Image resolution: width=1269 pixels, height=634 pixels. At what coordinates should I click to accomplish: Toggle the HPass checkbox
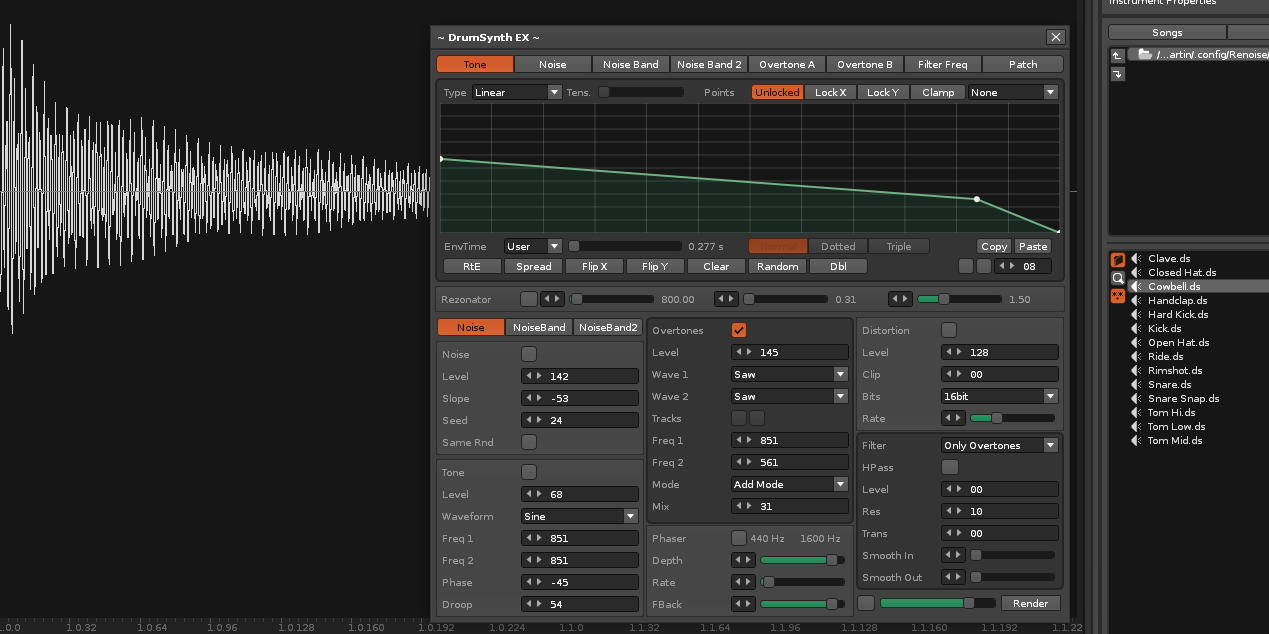950,467
